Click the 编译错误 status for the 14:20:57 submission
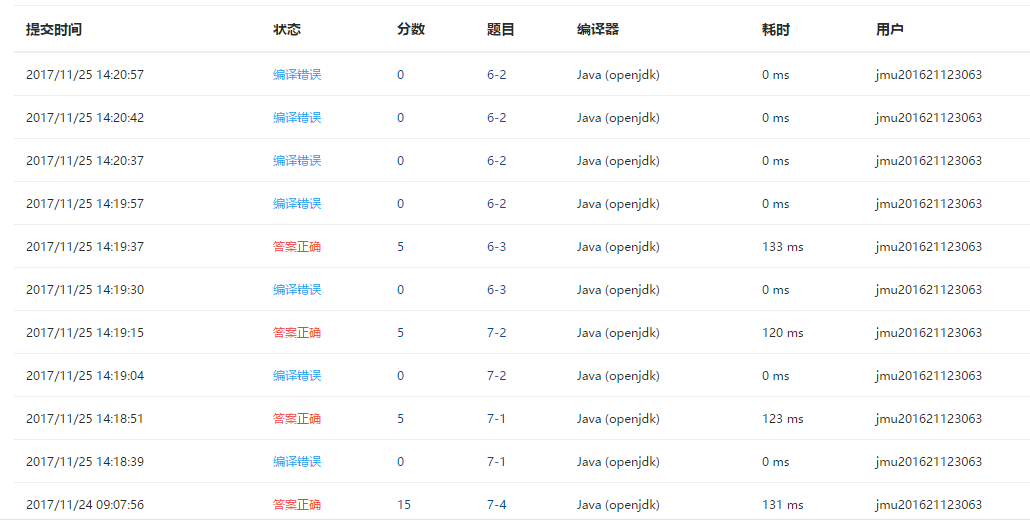The image size is (1030, 520). [x=297, y=75]
